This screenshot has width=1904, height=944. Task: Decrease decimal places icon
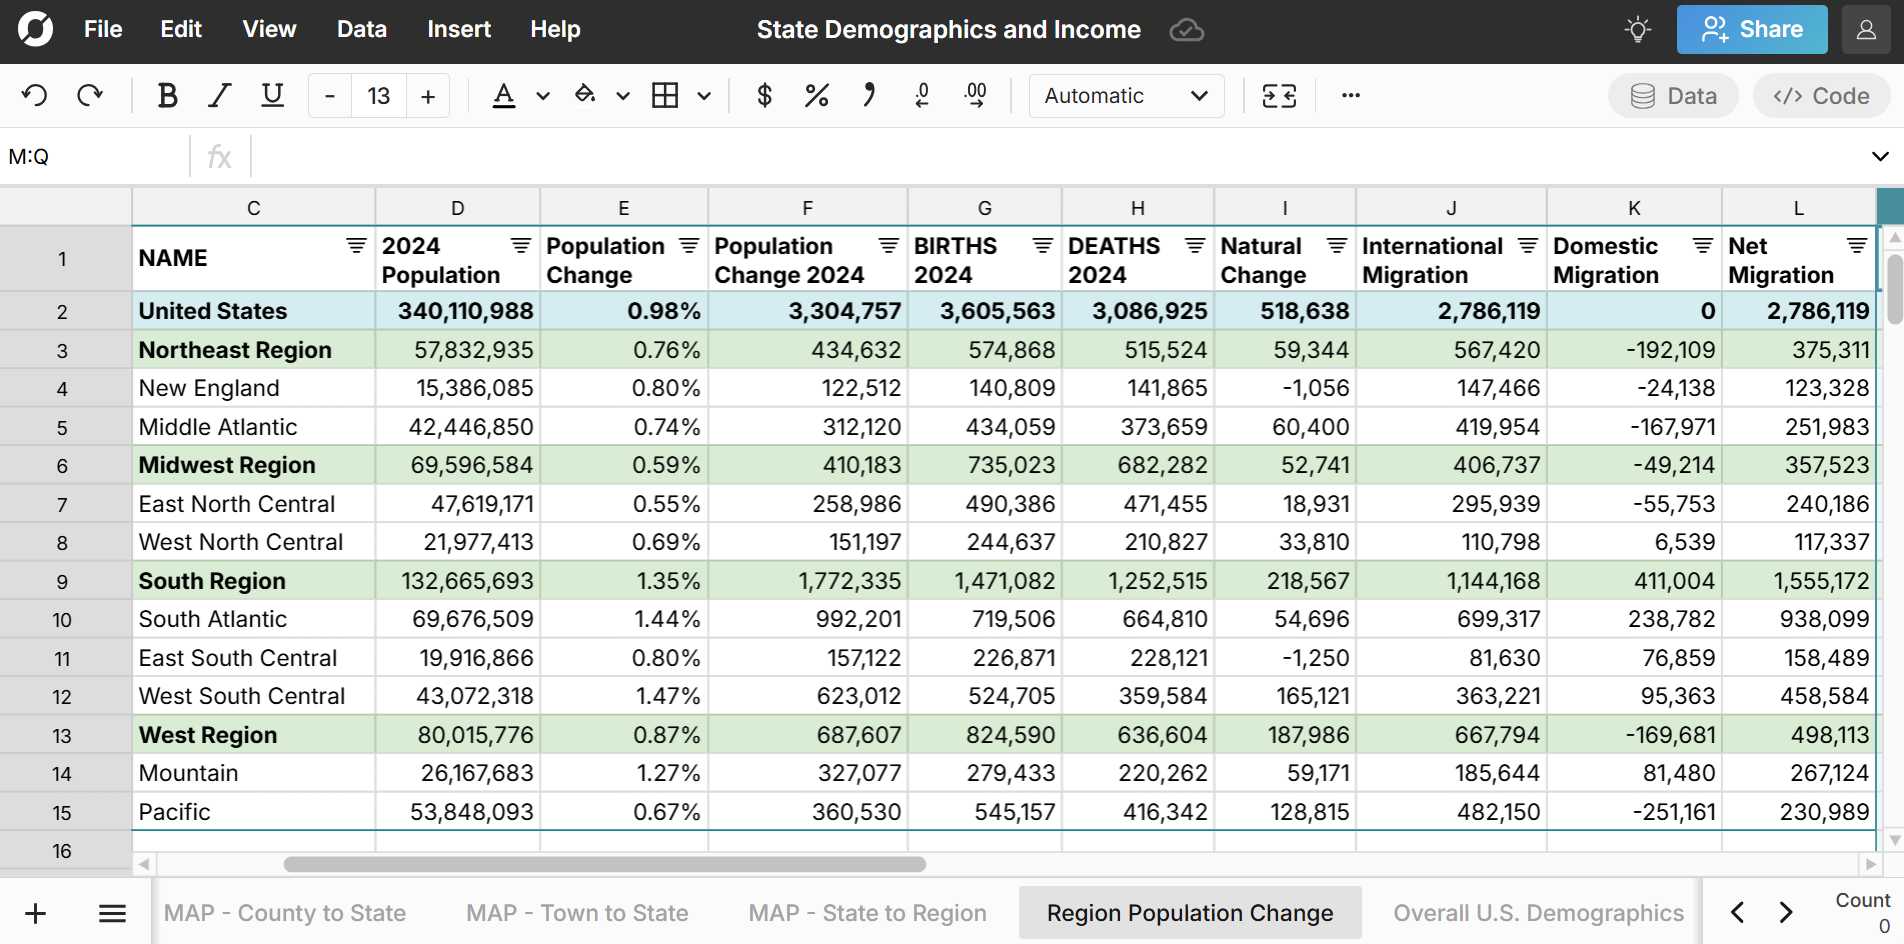922,96
